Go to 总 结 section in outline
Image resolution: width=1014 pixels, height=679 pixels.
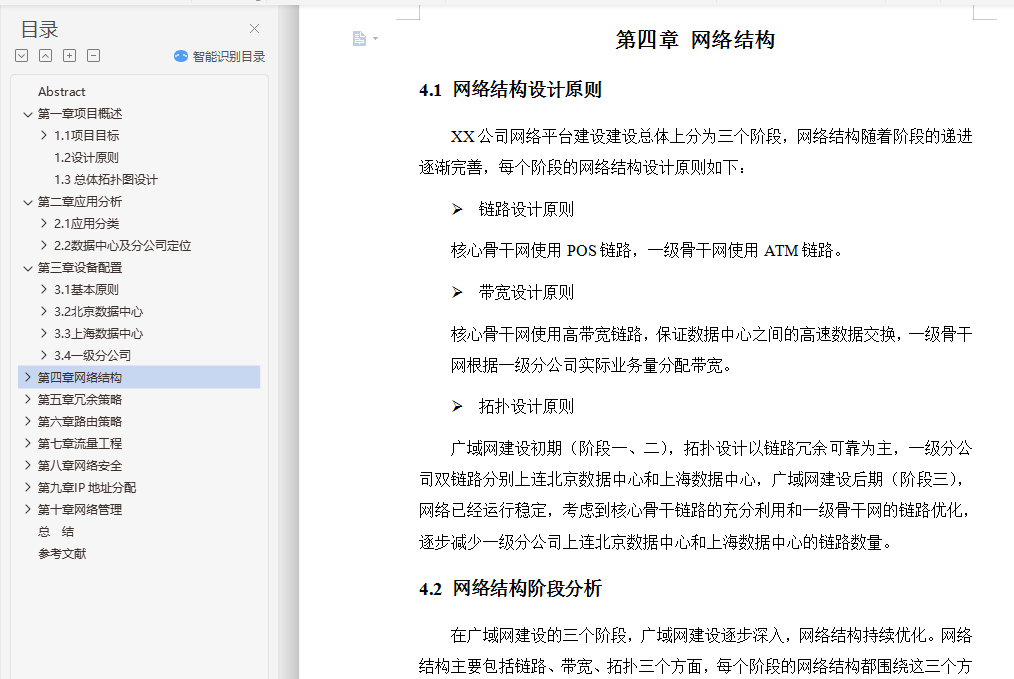56,532
